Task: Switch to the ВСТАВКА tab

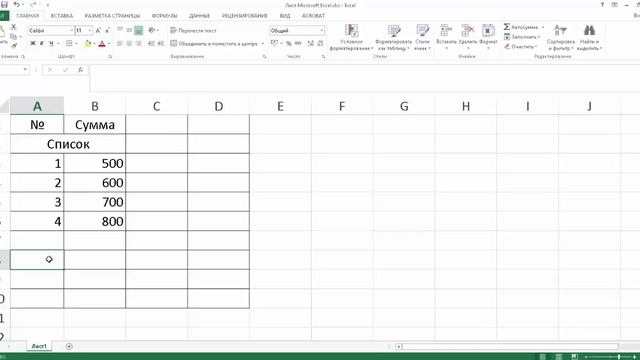Action: point(62,16)
